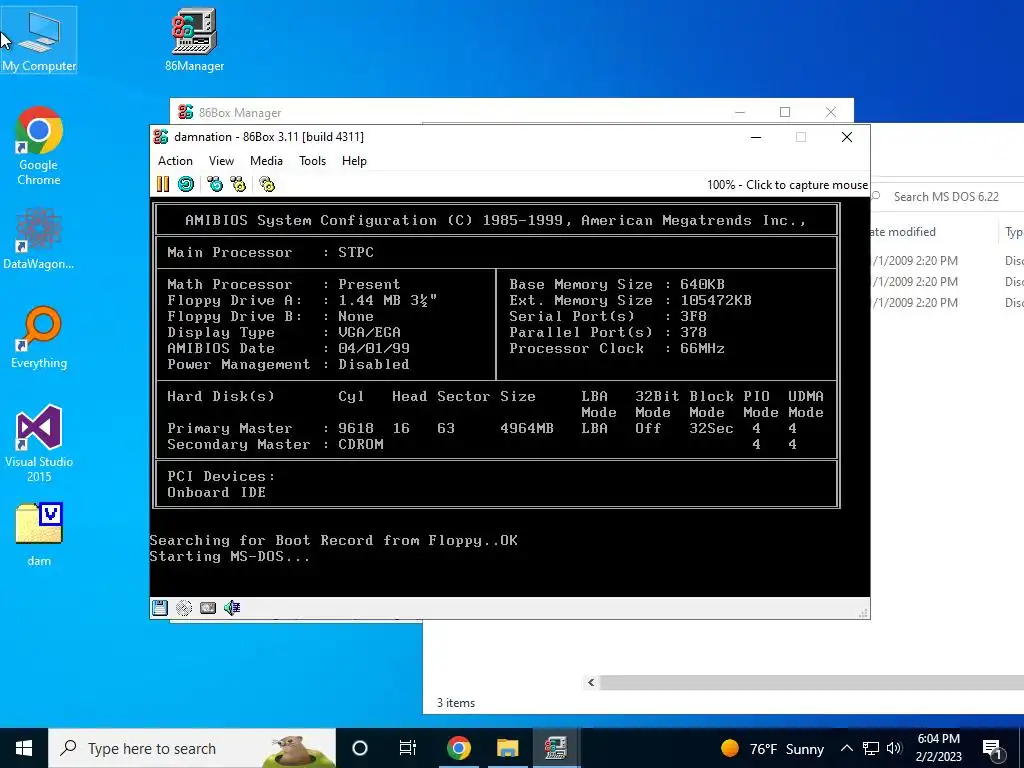Click '100% - Click to capture mouse' text
Screen dimensions: 1024x768
click(787, 185)
